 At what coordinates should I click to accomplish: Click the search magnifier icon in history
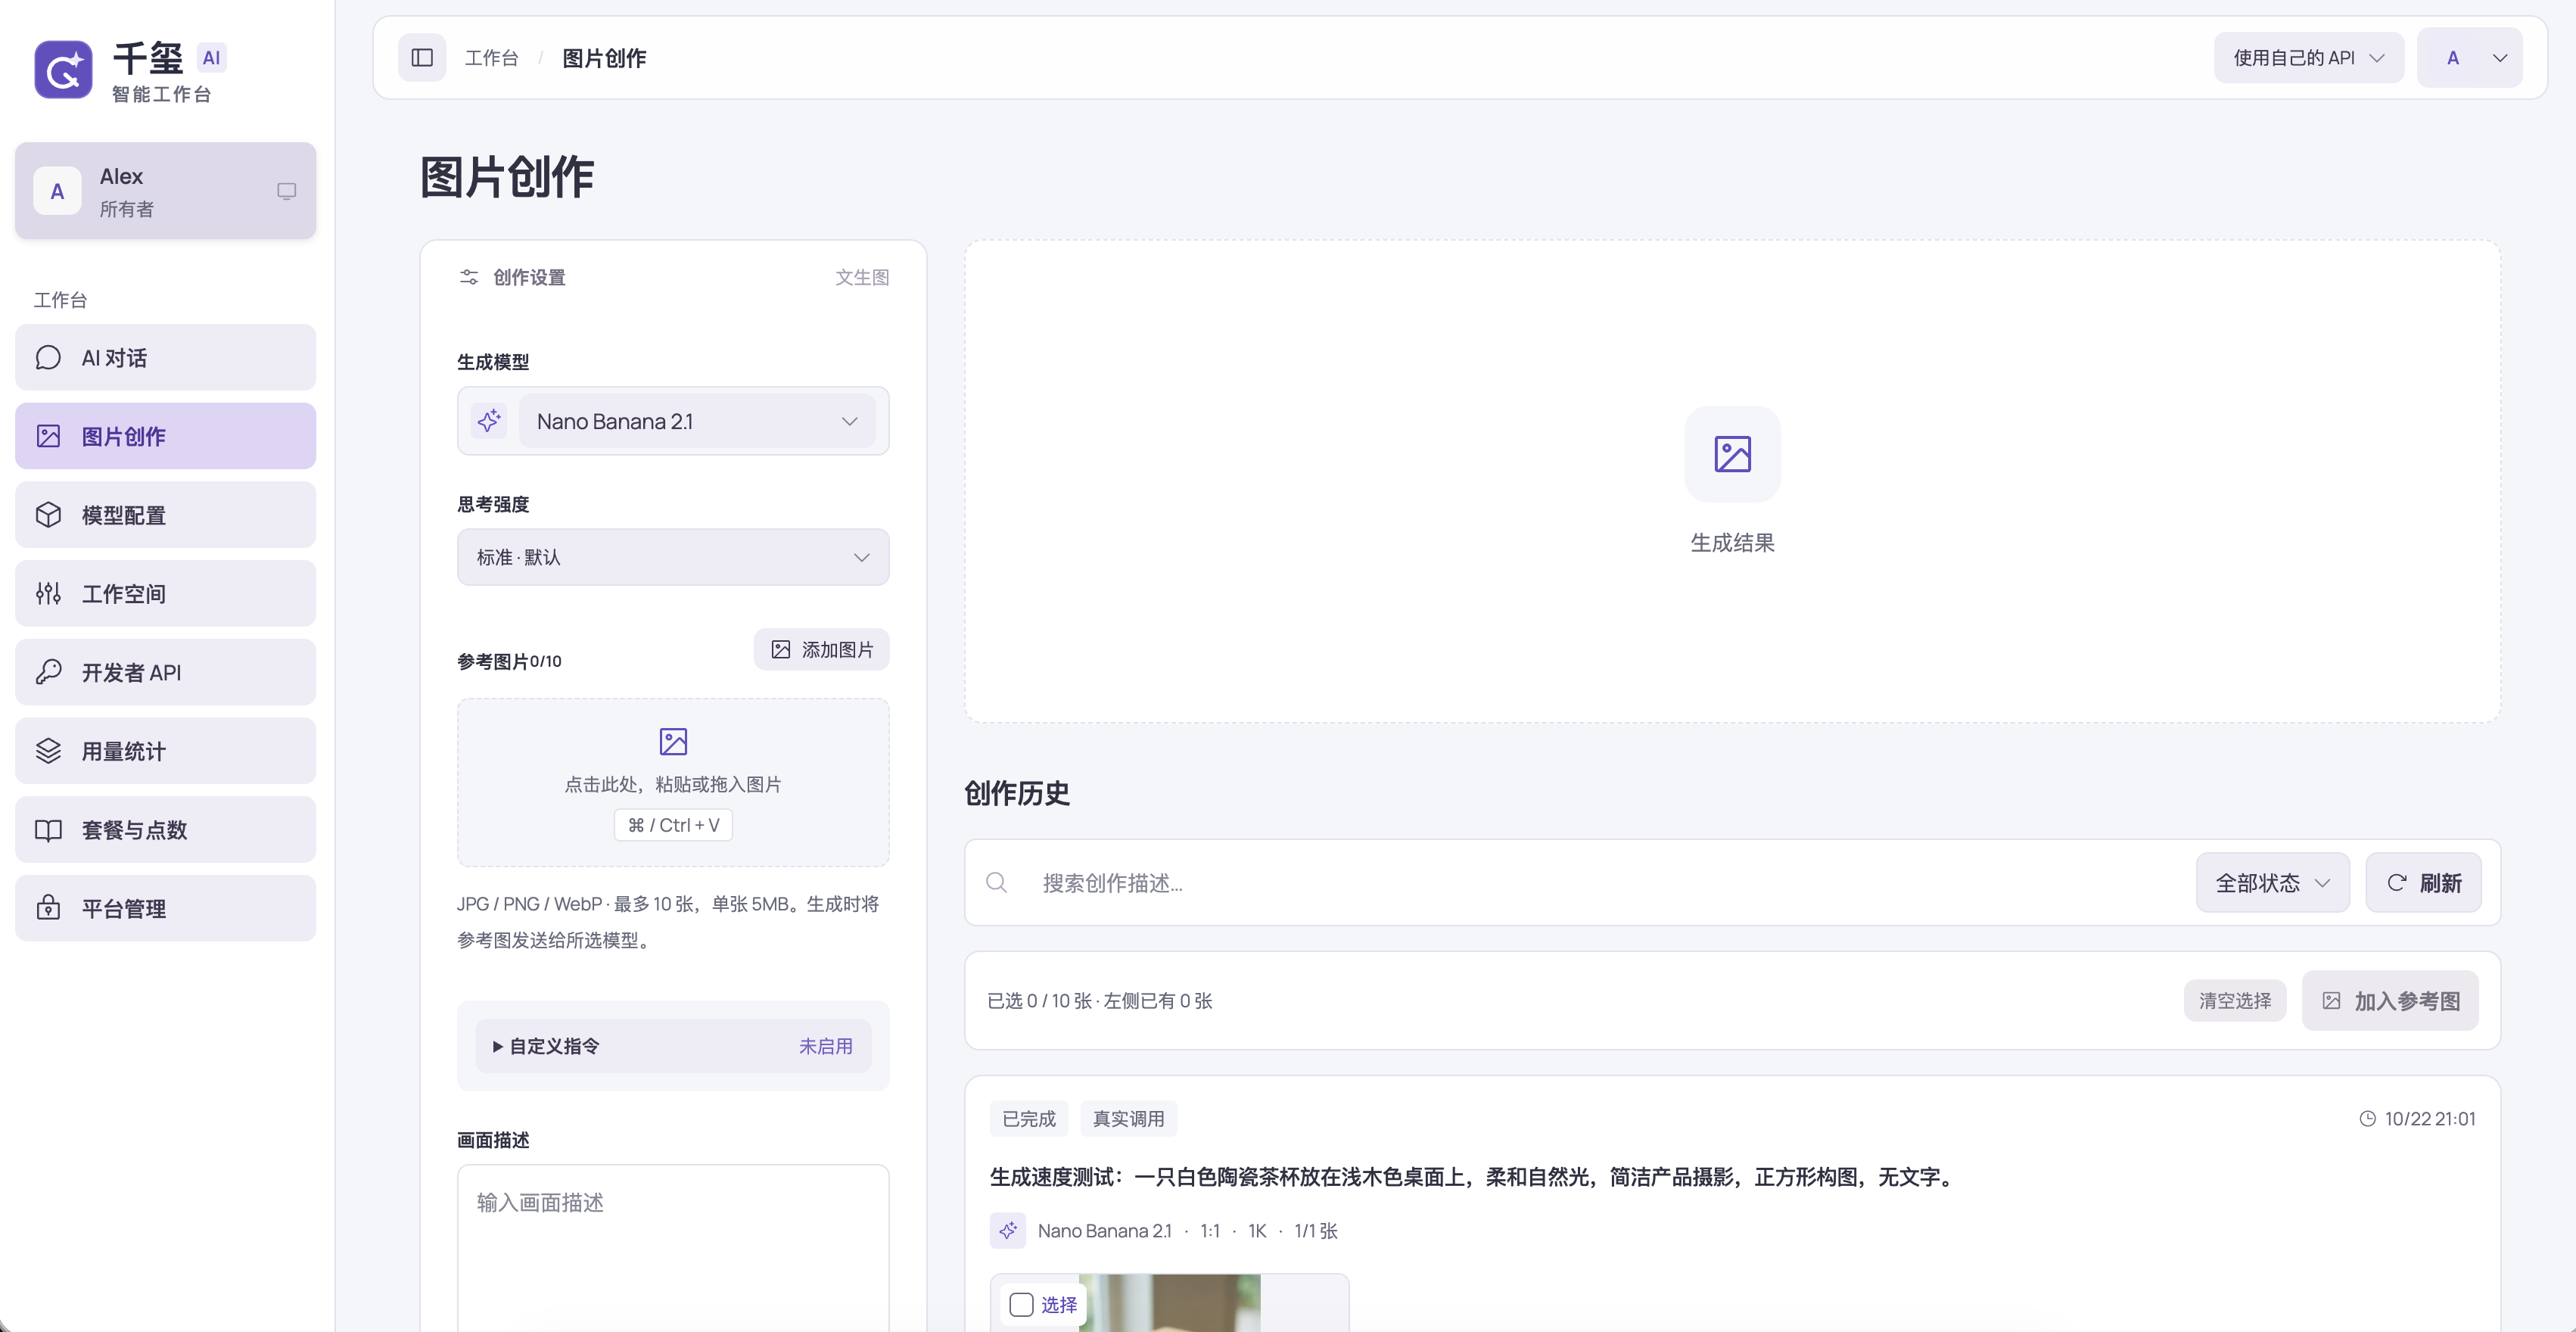point(996,882)
